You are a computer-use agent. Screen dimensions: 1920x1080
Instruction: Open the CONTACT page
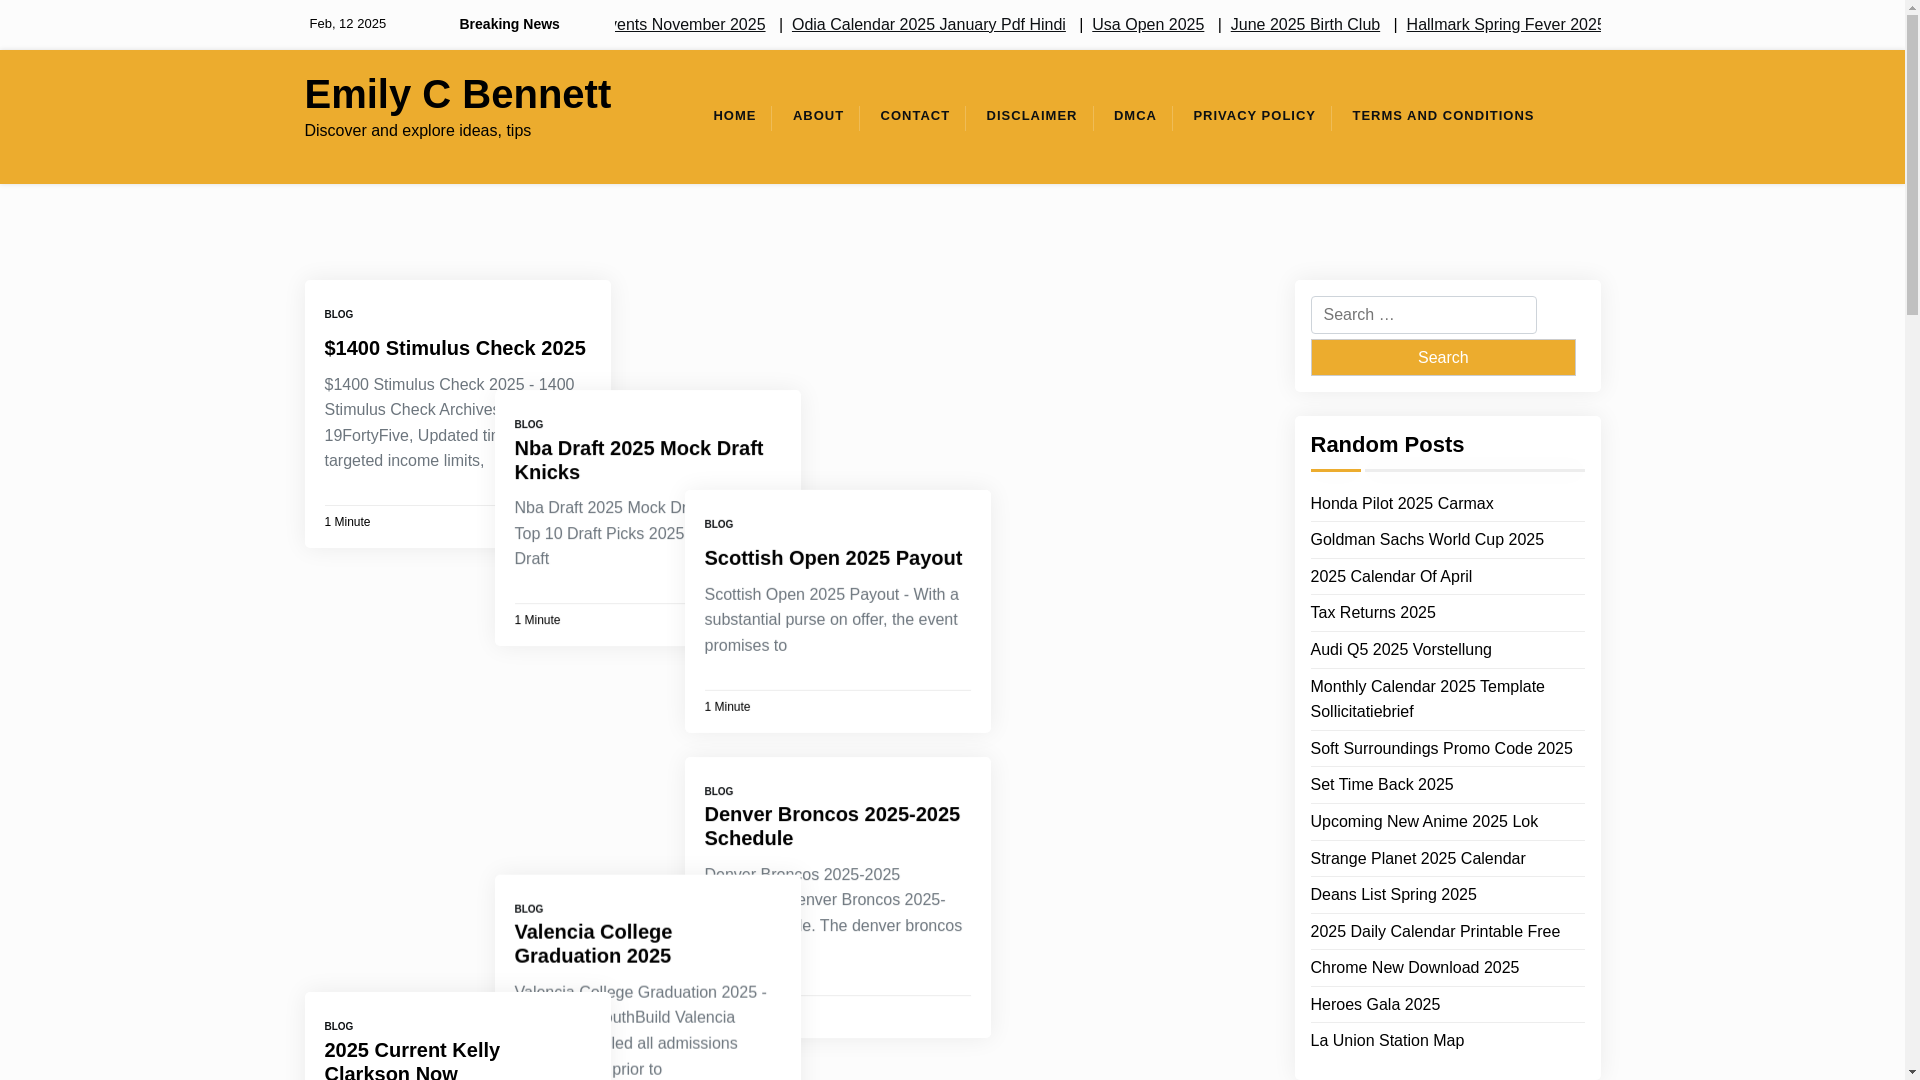pos(915,116)
